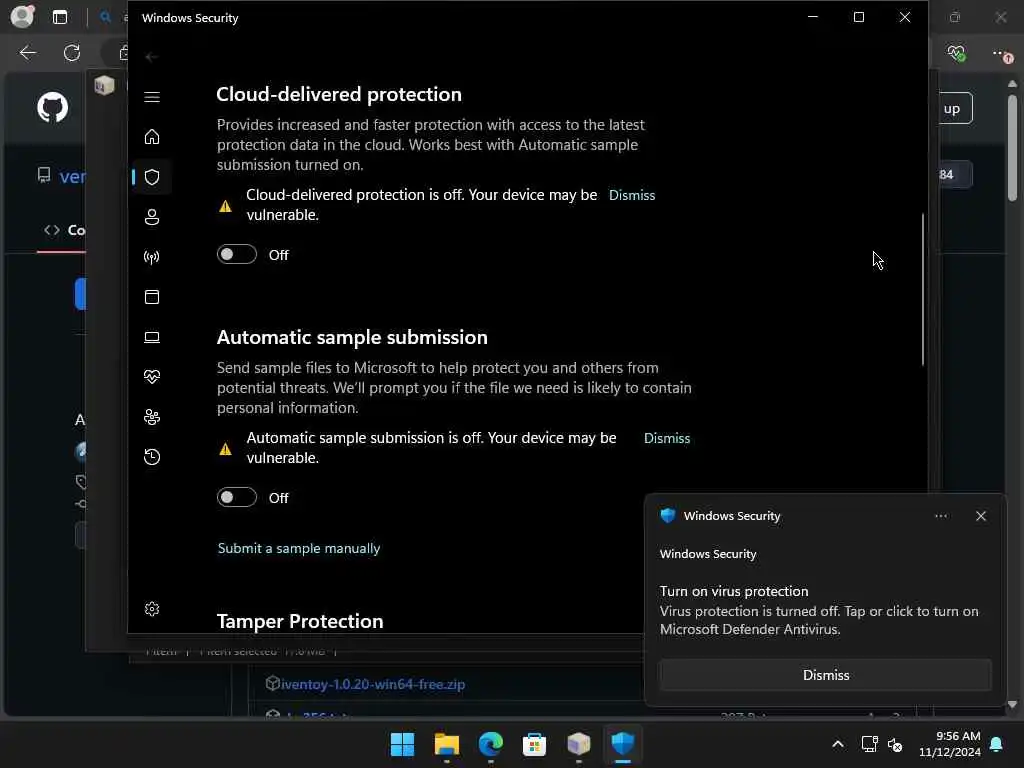The width and height of the screenshot is (1024, 768).
Task: Open the clock and date showing 9:56 AM
Action: [x=950, y=744]
